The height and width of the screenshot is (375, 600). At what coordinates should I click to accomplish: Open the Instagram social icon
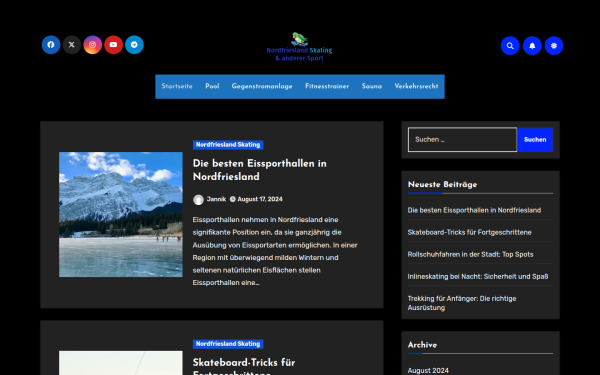[x=93, y=45]
